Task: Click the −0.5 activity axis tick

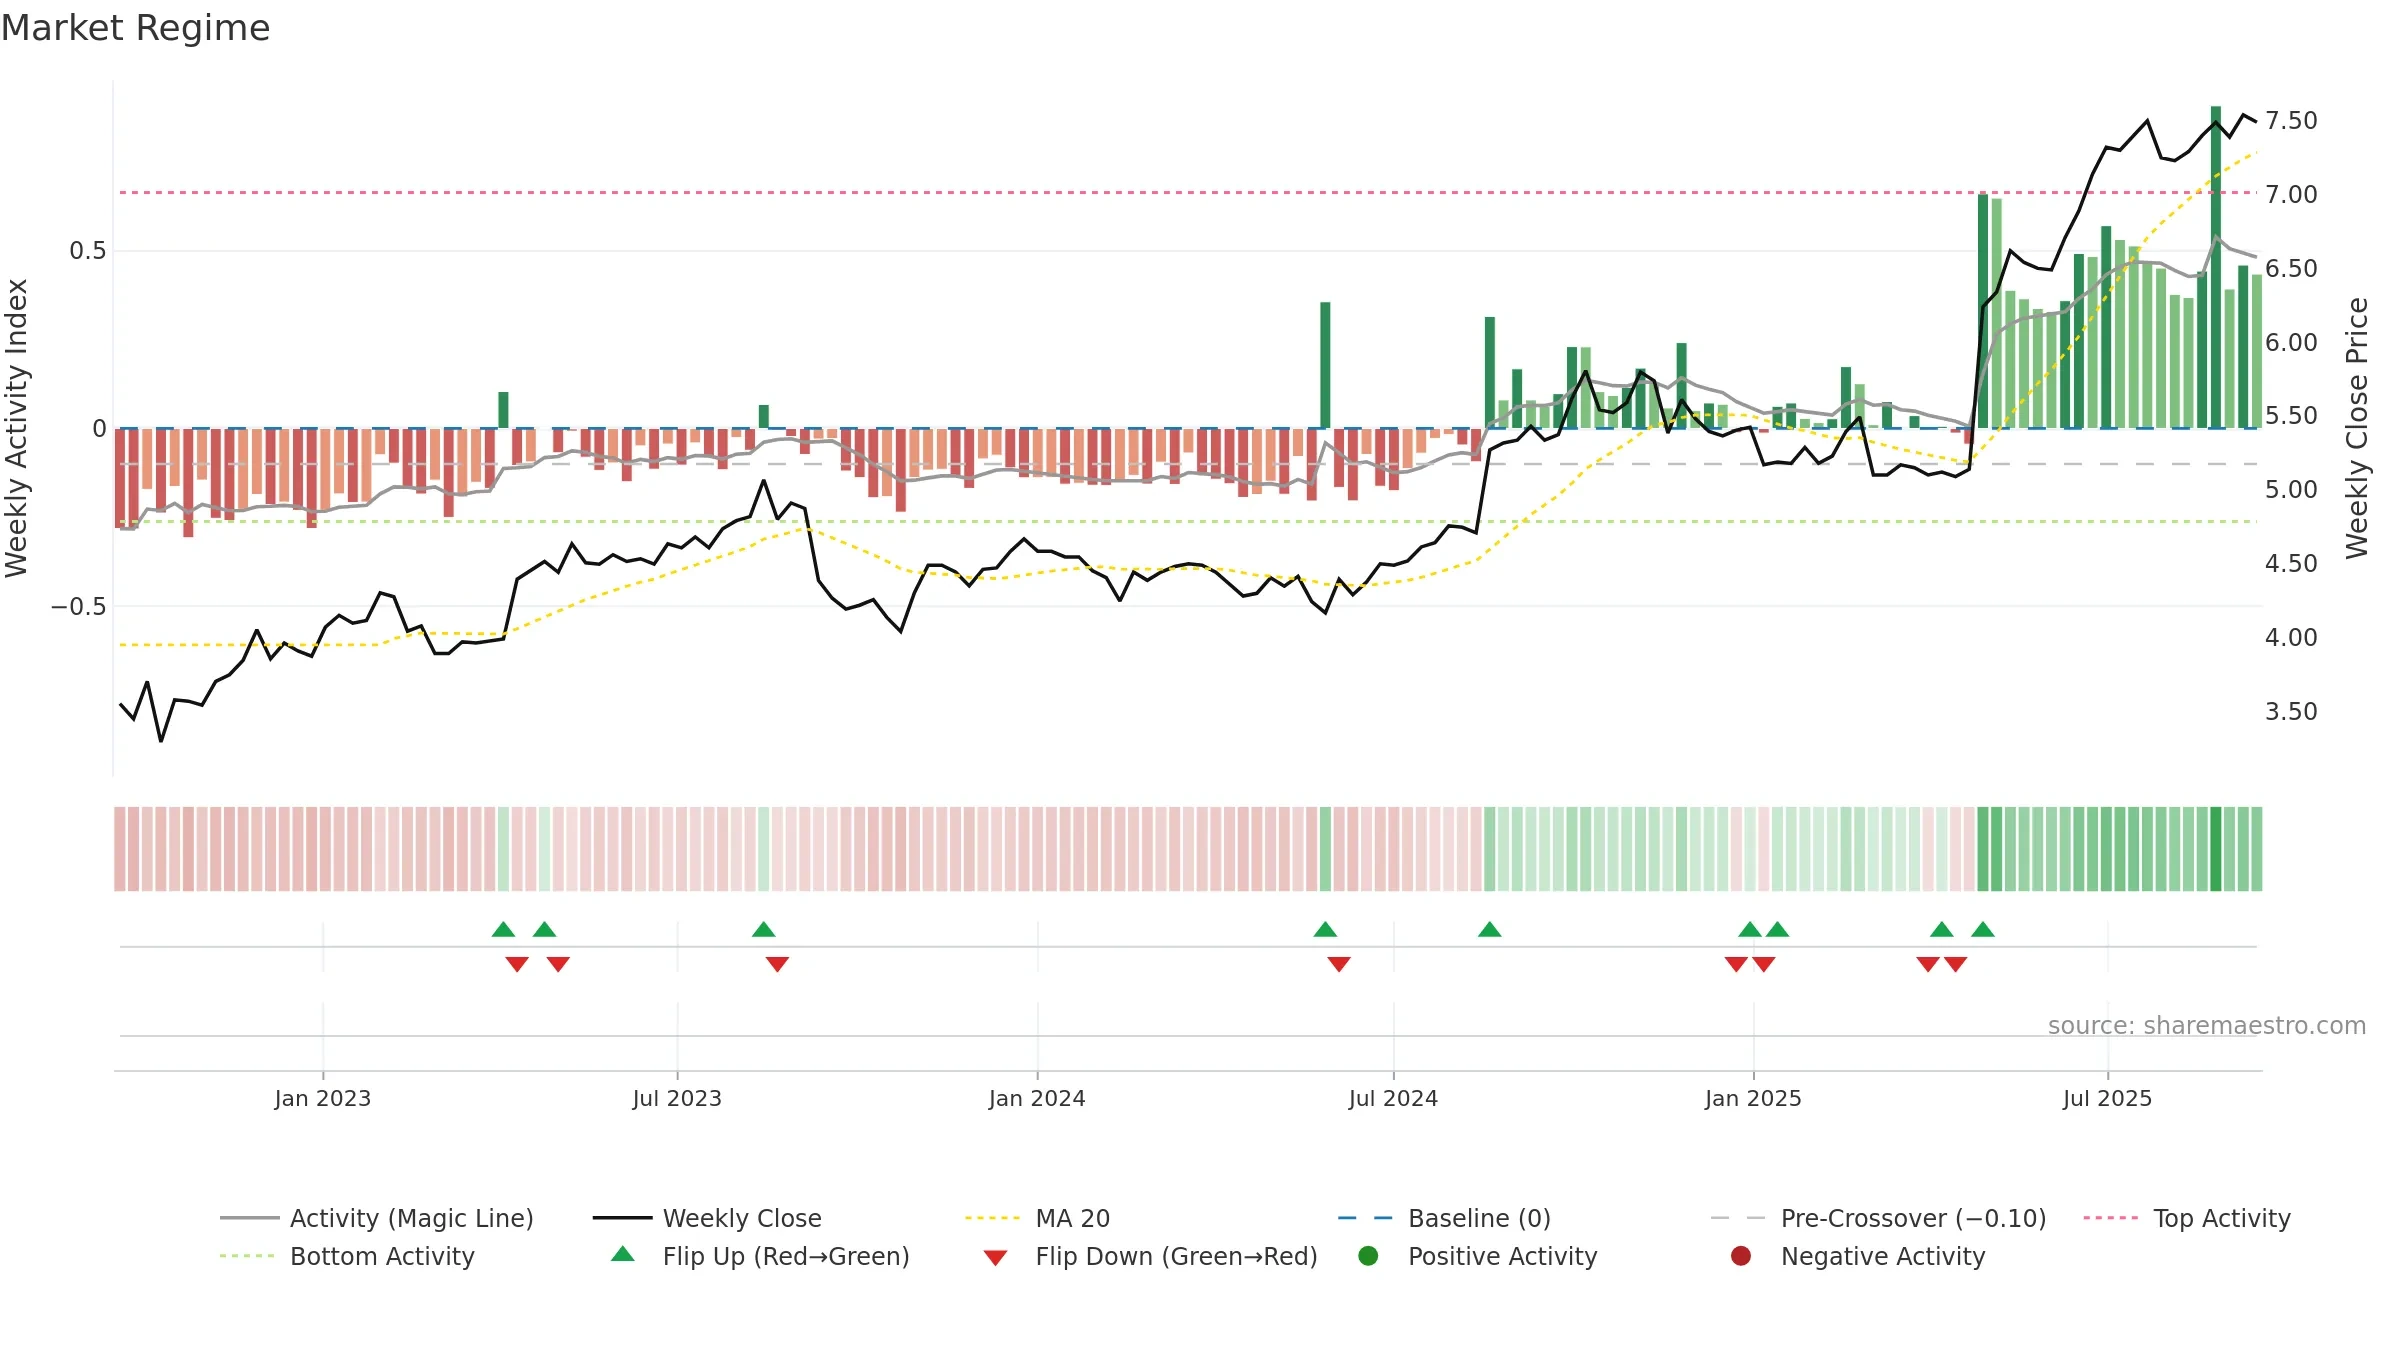Action: (x=78, y=607)
